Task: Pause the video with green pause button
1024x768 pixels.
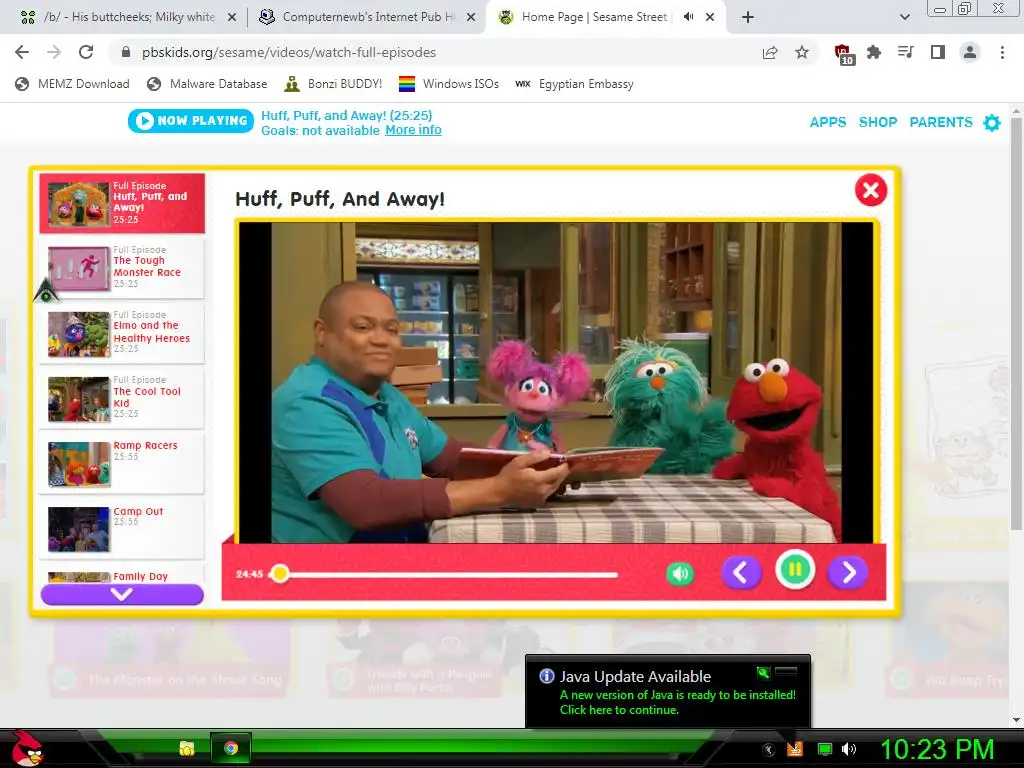Action: [795, 569]
